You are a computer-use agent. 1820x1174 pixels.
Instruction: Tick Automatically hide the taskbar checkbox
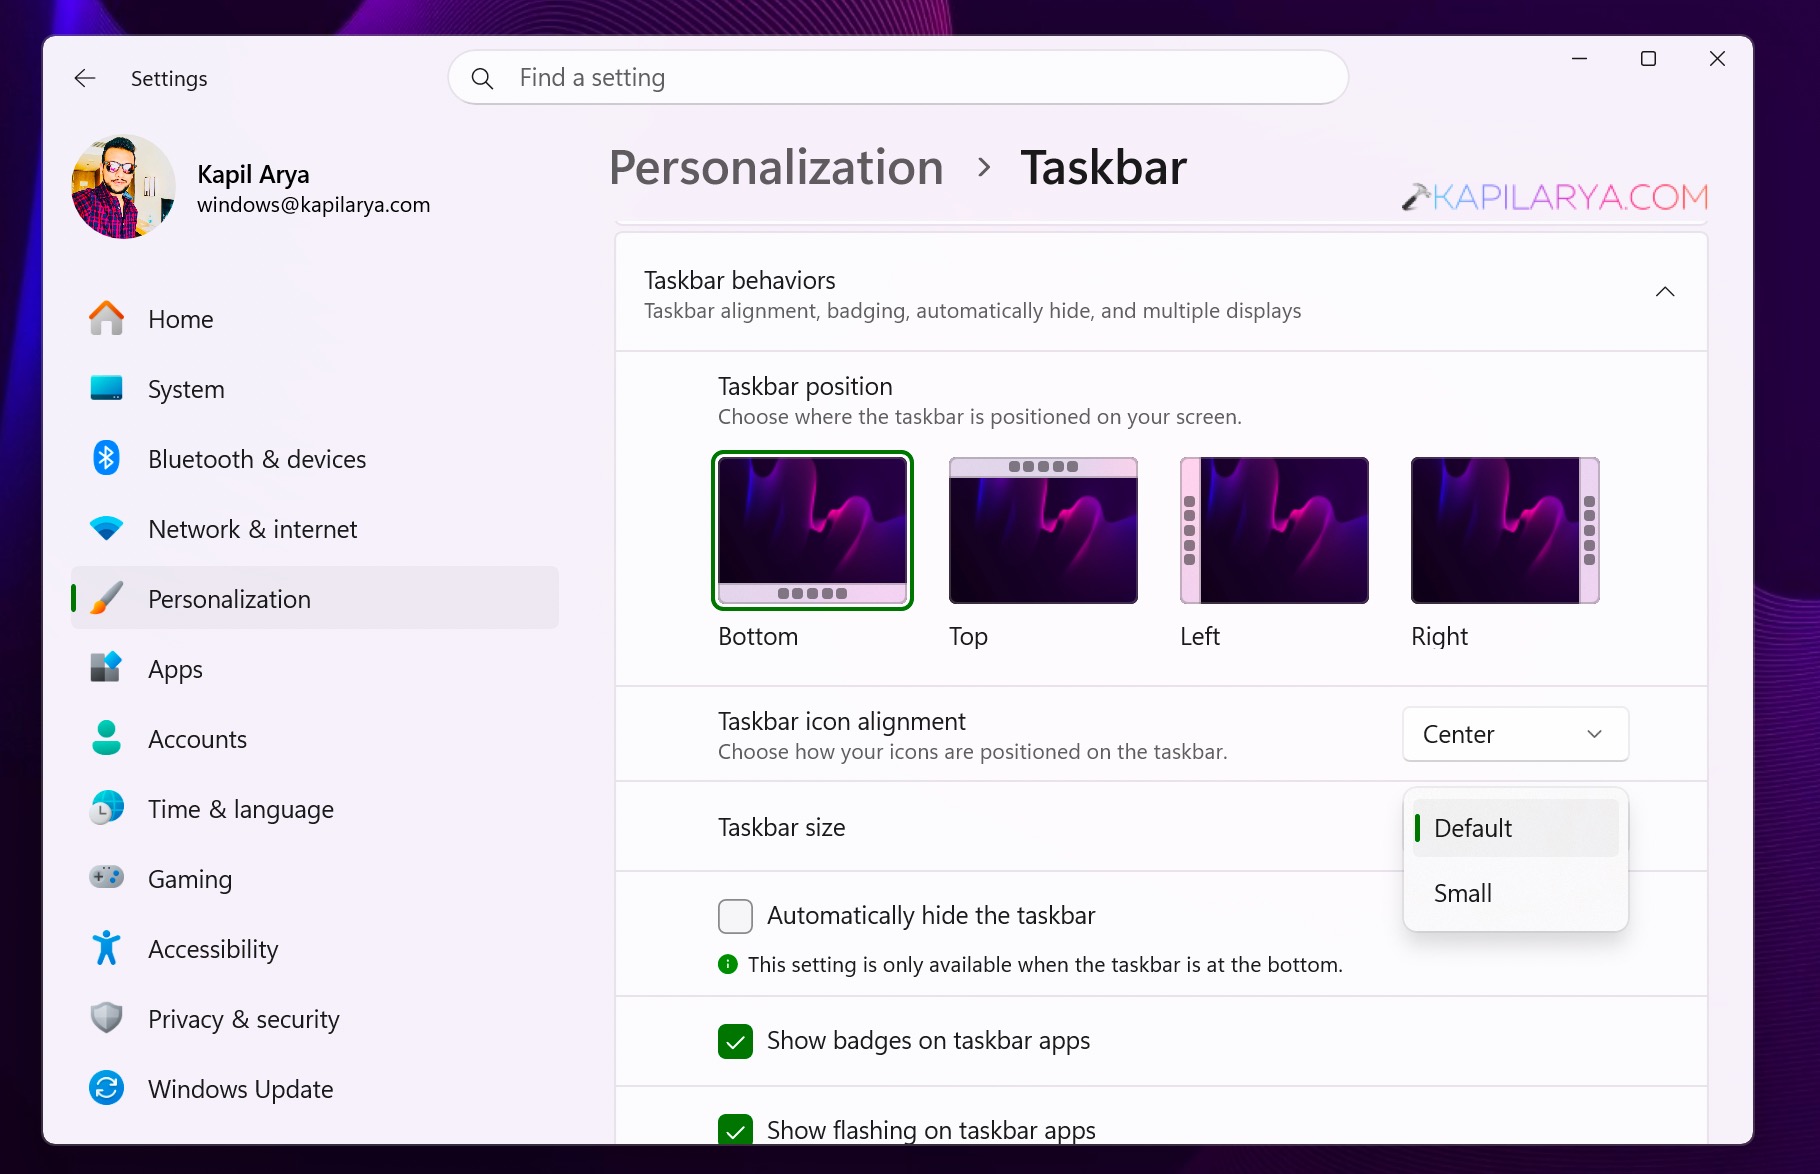pos(735,916)
